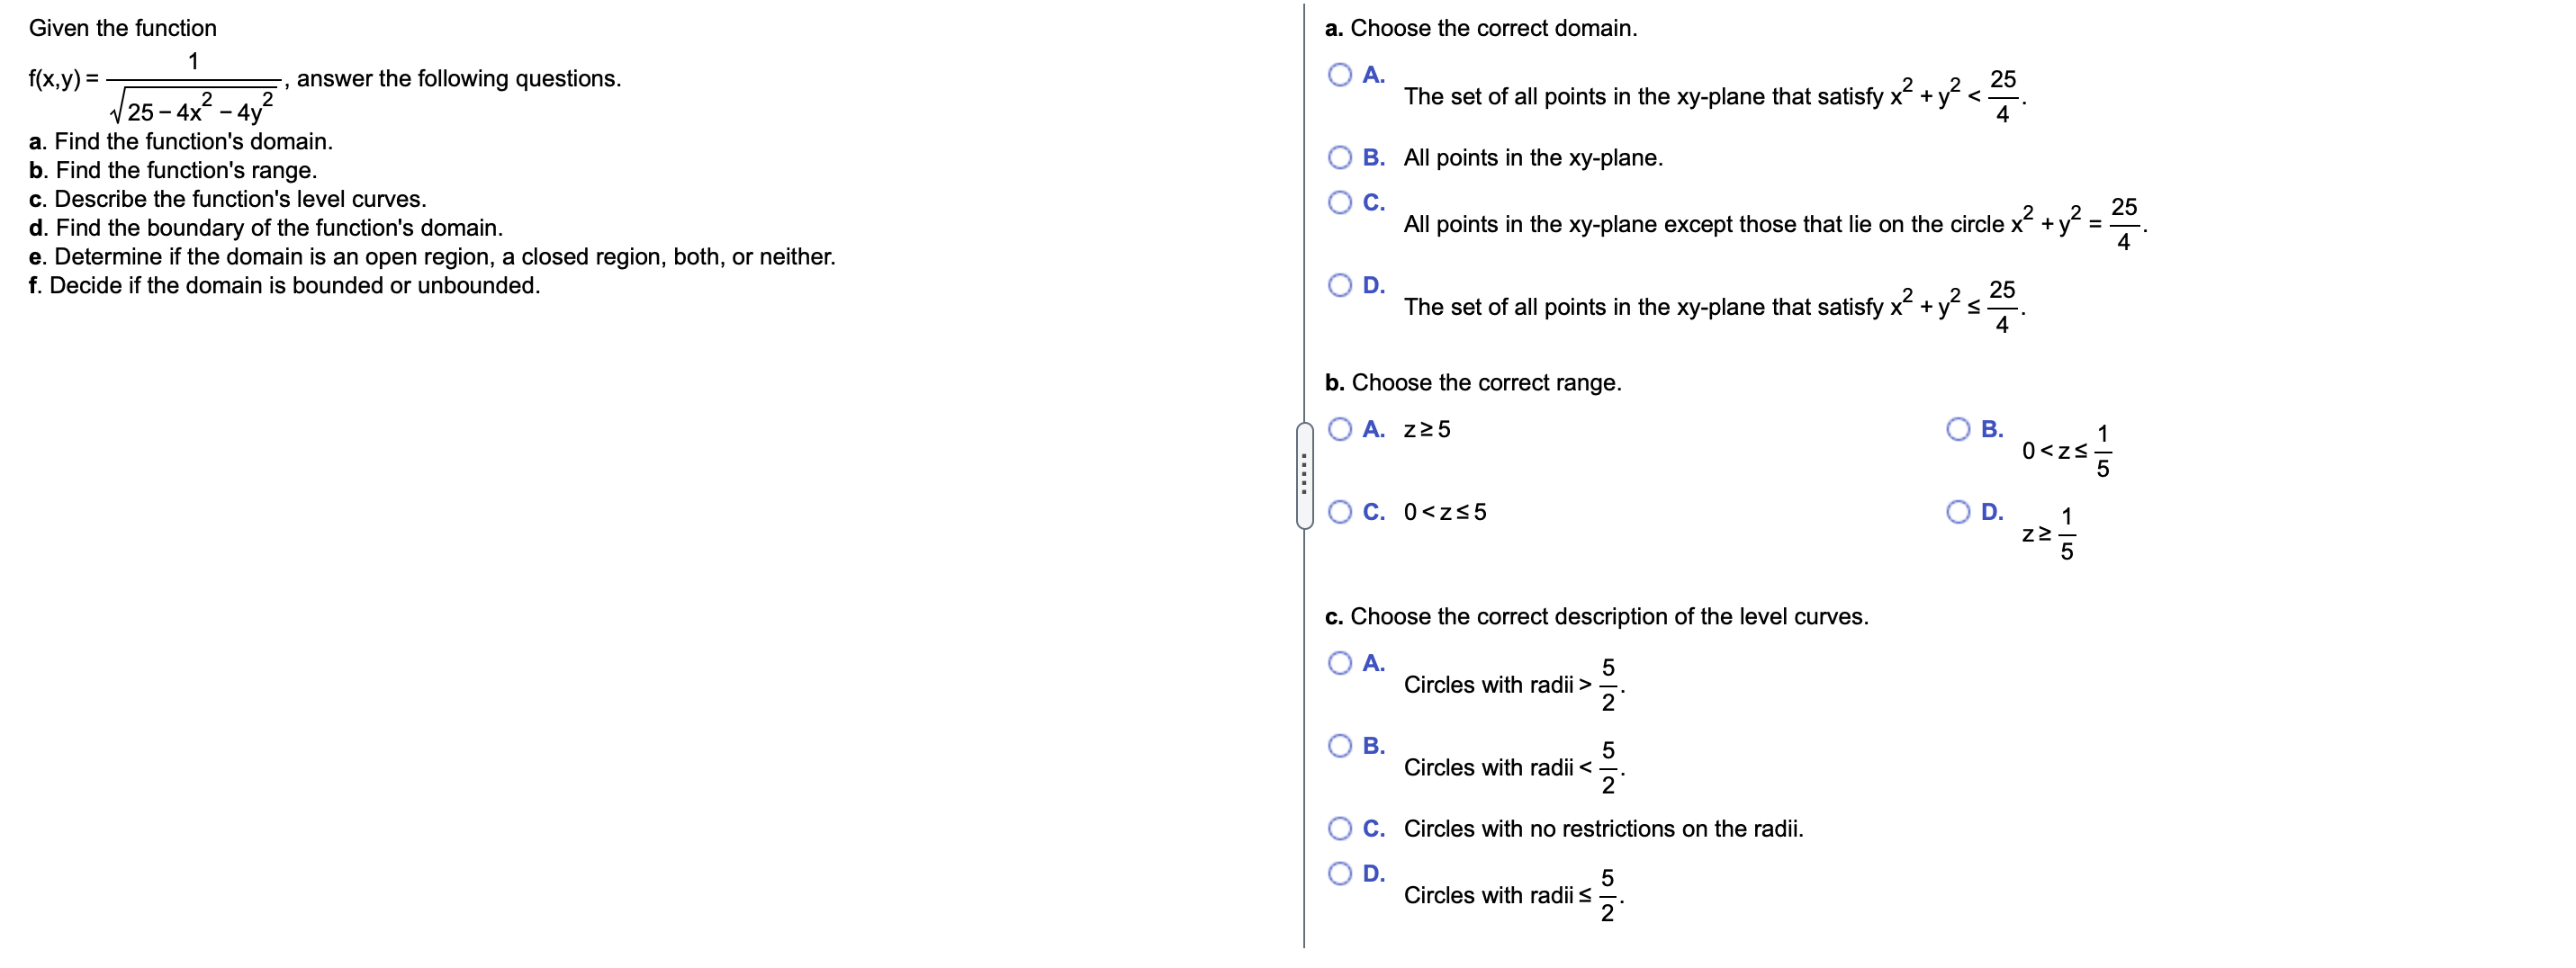Click item f about bounded or unbounded domain
The height and width of the screenshot is (968, 2576).
point(286,284)
